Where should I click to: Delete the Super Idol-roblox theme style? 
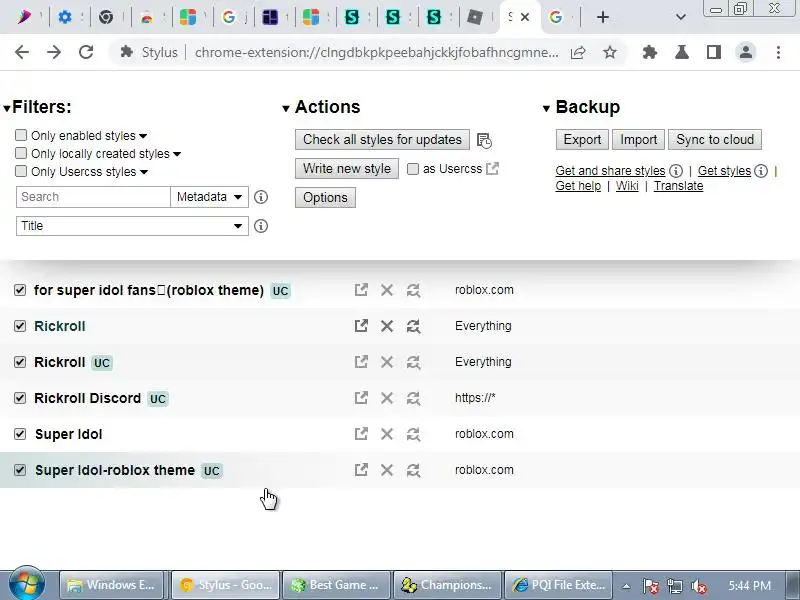coord(387,470)
